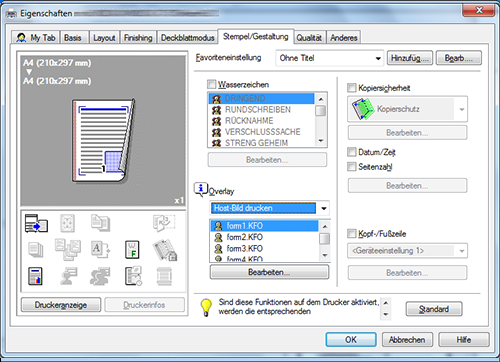Click the user icon on My Tab
500x362 pixels.
(x=21, y=38)
